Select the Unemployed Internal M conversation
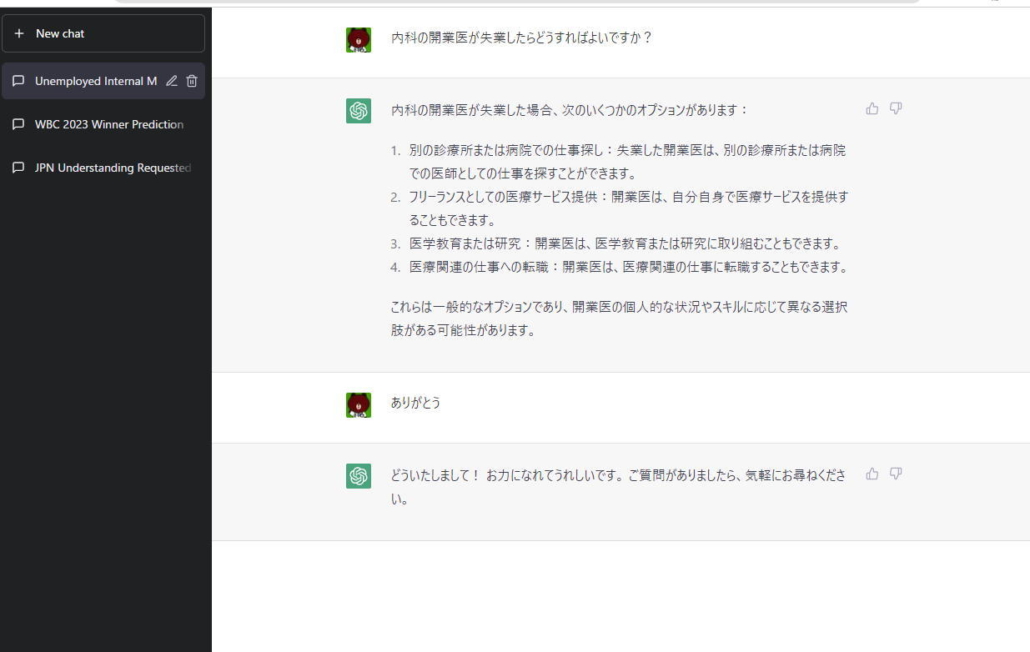1030x652 pixels. (96, 81)
